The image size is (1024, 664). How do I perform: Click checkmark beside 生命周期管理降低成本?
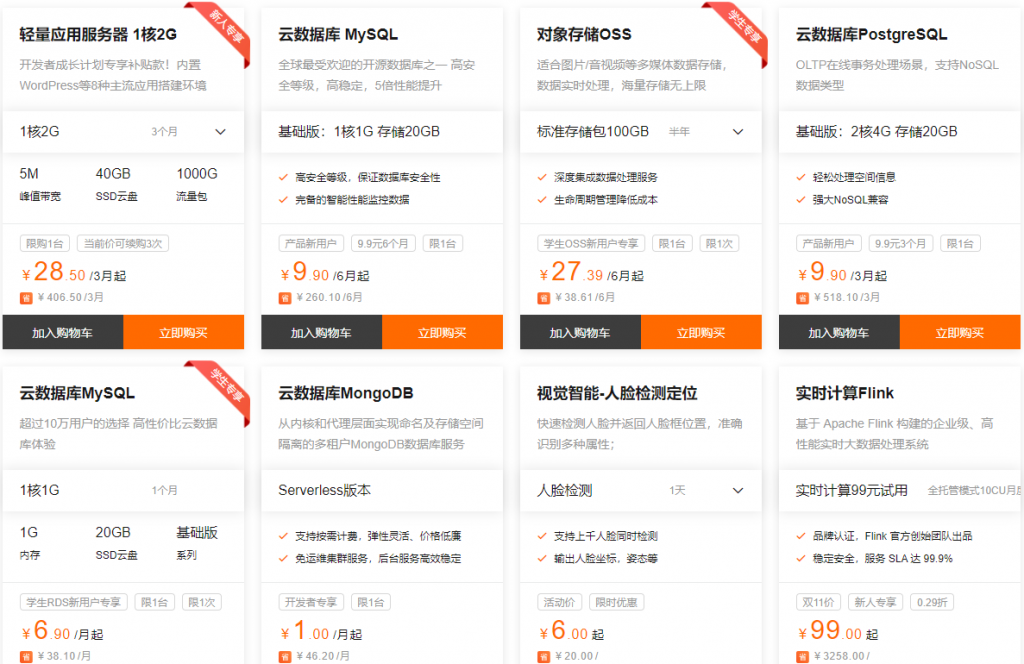coord(542,200)
